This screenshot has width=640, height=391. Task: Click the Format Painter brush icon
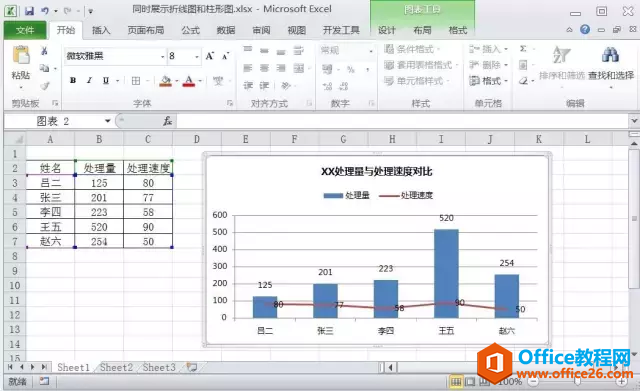[x=45, y=86]
